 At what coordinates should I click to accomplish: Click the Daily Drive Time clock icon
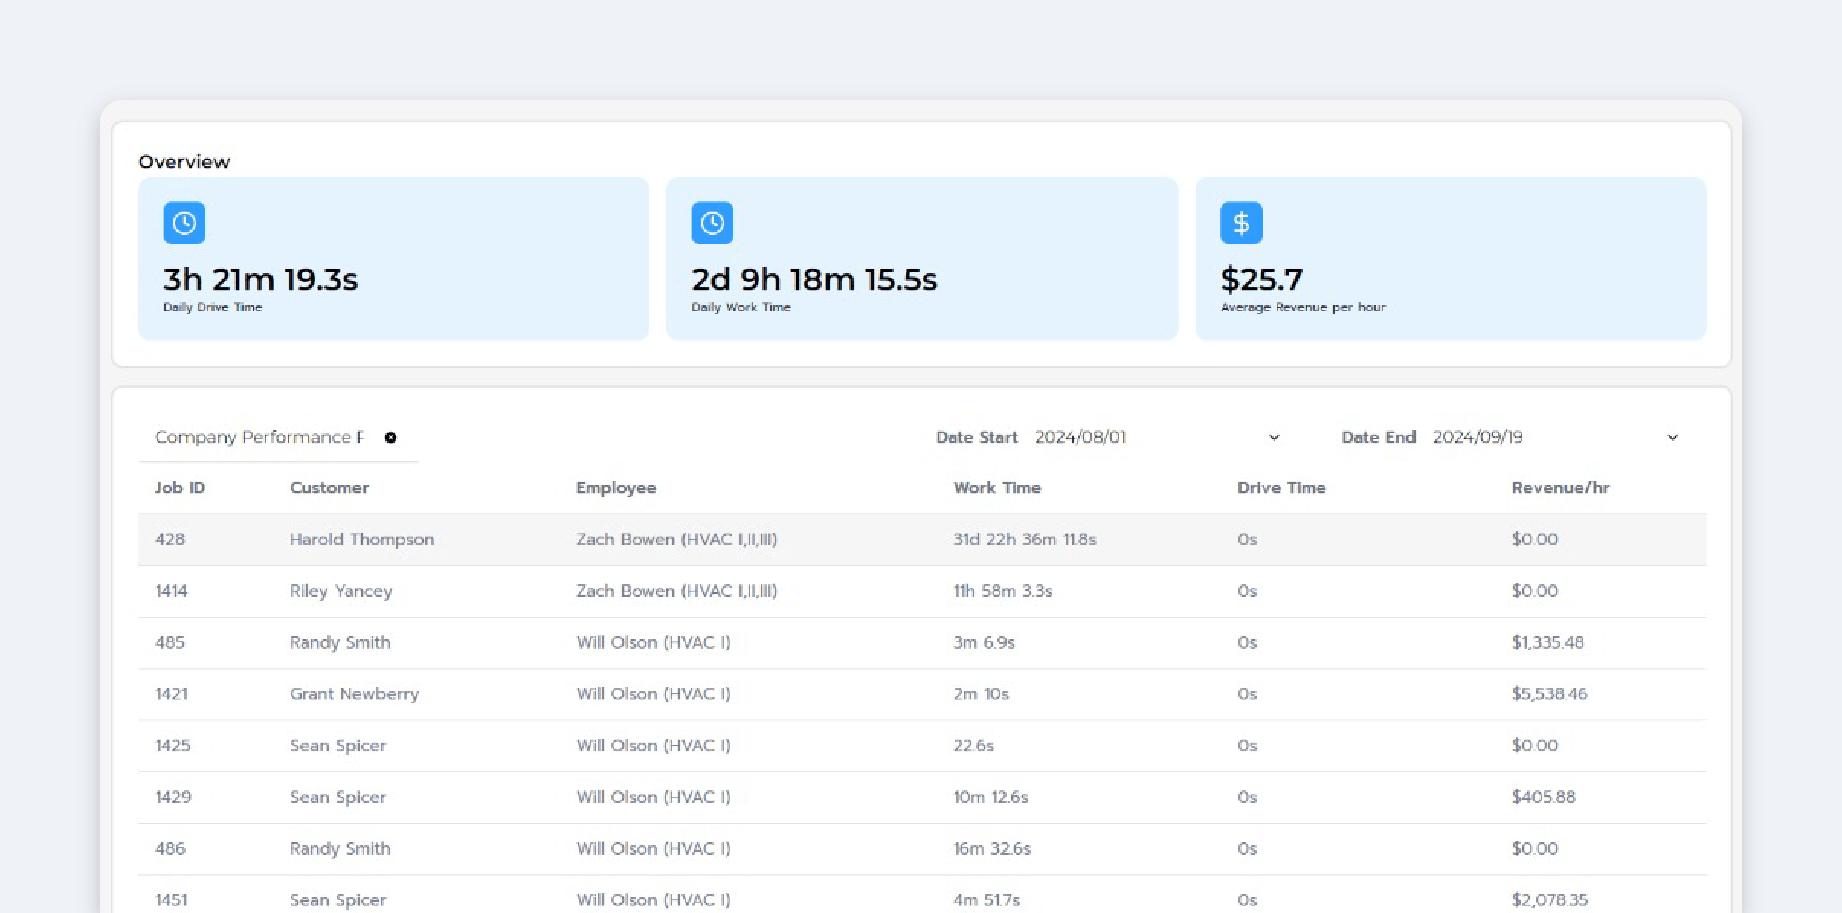pyautogui.click(x=184, y=223)
